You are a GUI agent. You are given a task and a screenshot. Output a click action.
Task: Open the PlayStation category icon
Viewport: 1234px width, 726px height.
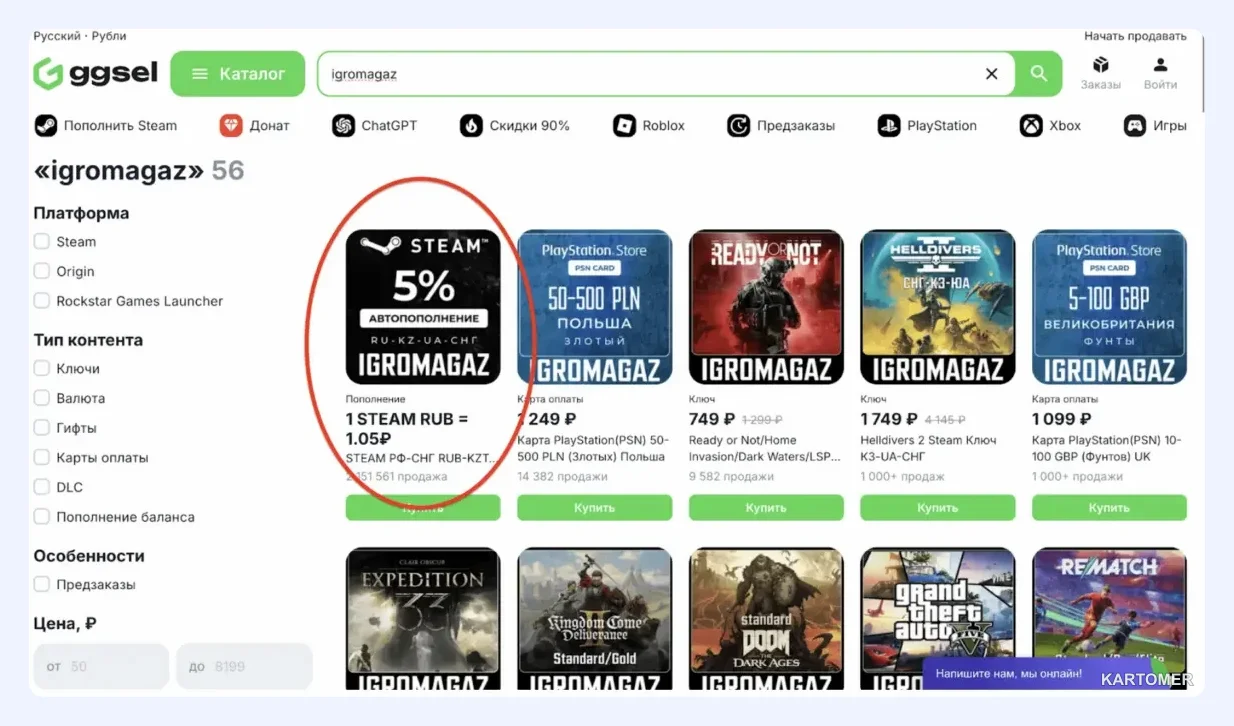pos(889,126)
